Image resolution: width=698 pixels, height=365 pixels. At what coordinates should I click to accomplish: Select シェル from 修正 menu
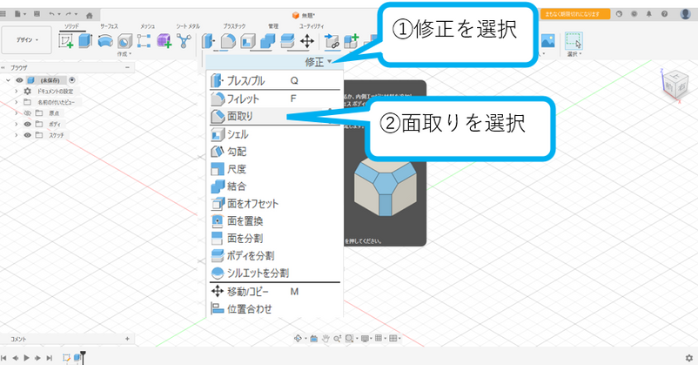(x=275, y=134)
